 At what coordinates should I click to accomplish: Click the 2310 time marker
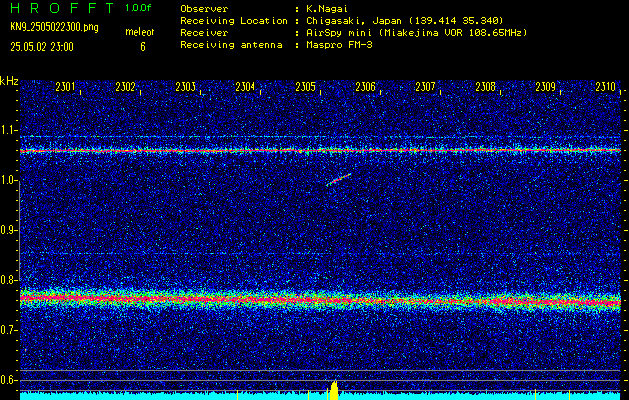click(605, 87)
